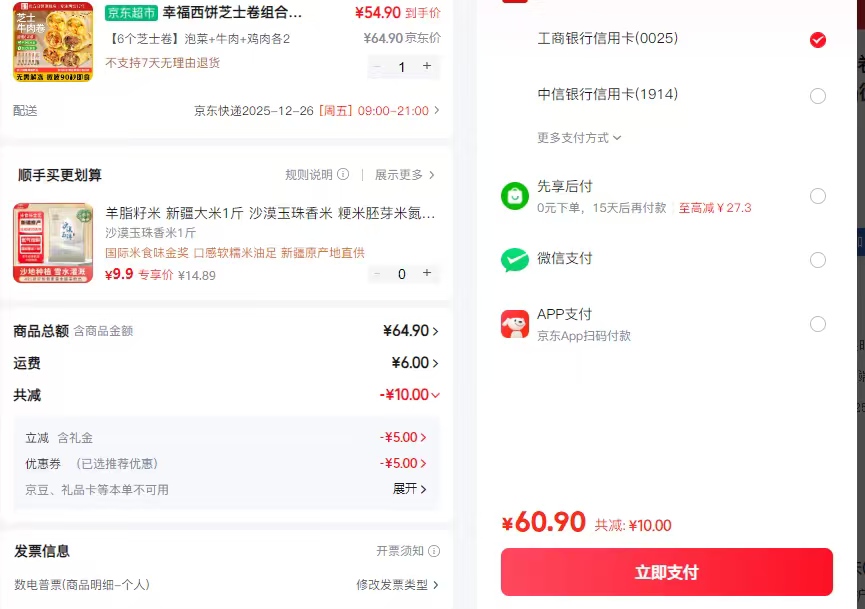Image resolution: width=865 pixels, height=609 pixels.
Task: Select 工商银行信用卡(0025) radio button
Action: coord(818,40)
